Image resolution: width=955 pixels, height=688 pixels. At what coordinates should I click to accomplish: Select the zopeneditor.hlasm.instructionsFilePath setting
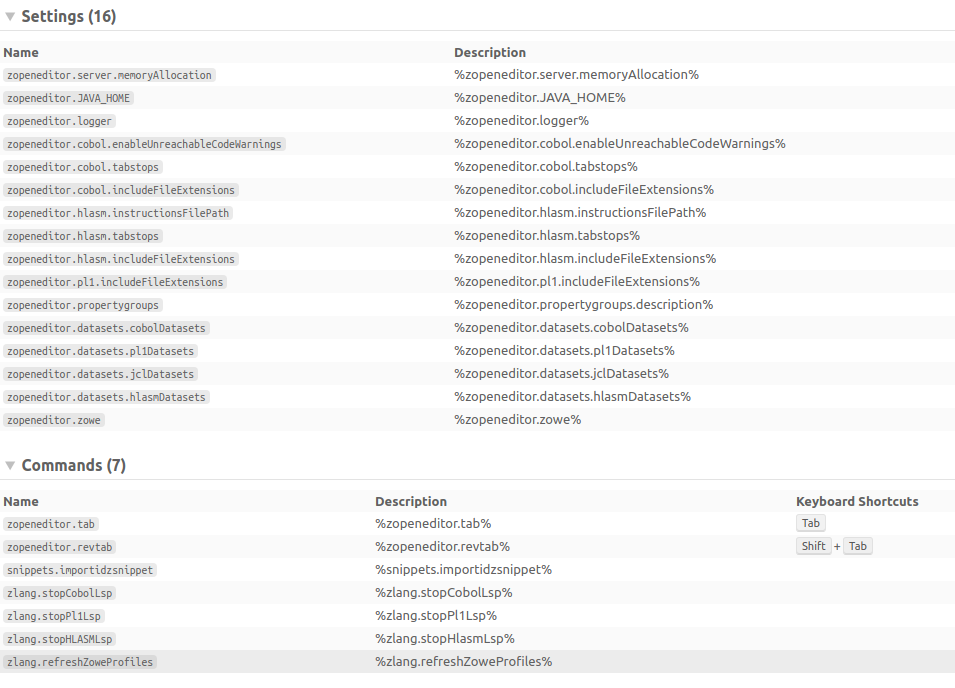(x=117, y=212)
